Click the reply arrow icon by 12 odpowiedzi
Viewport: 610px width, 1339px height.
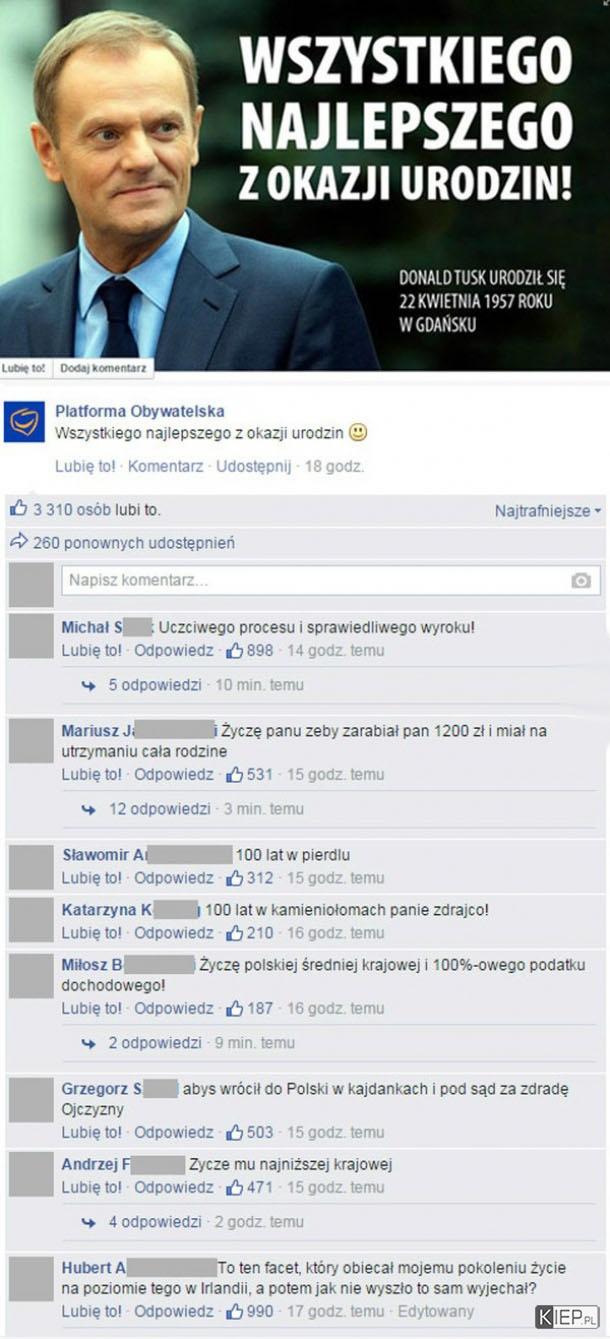coord(89,809)
